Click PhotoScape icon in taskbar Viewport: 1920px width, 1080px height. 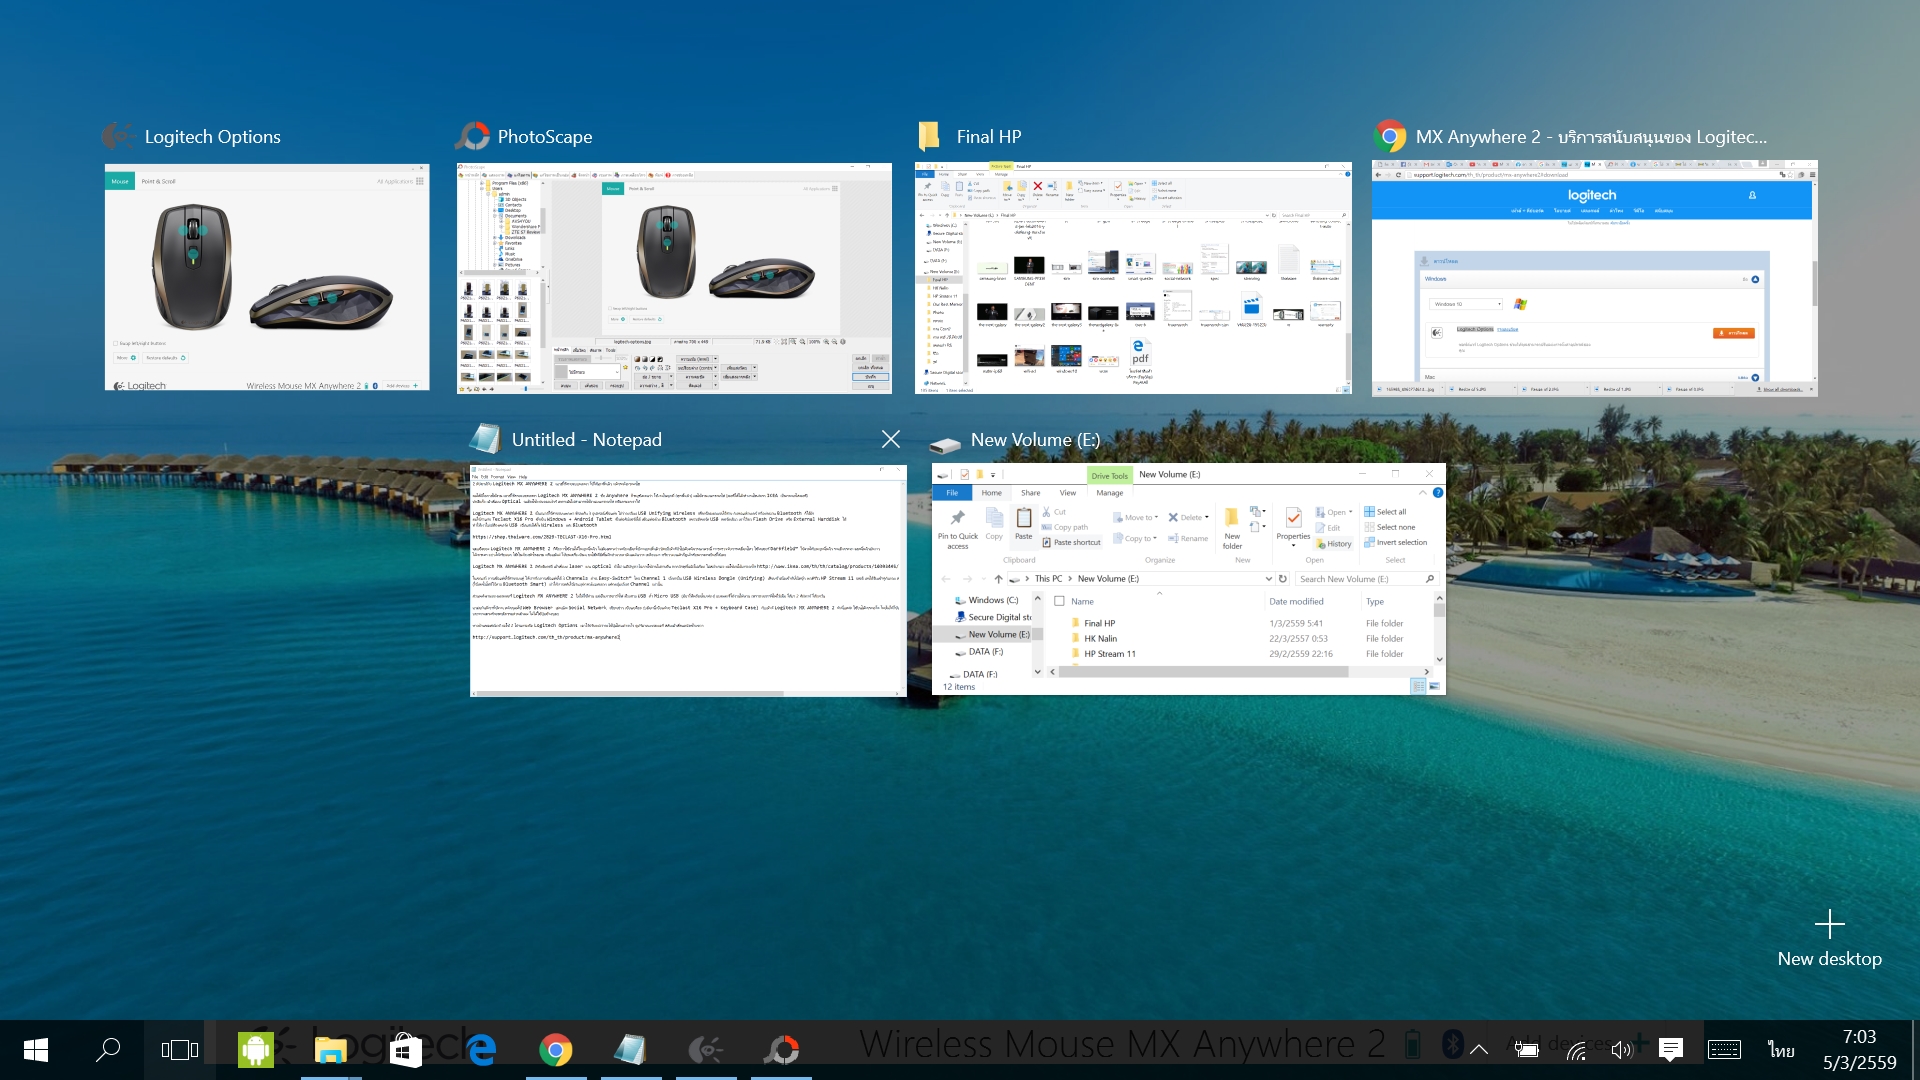(x=782, y=1049)
